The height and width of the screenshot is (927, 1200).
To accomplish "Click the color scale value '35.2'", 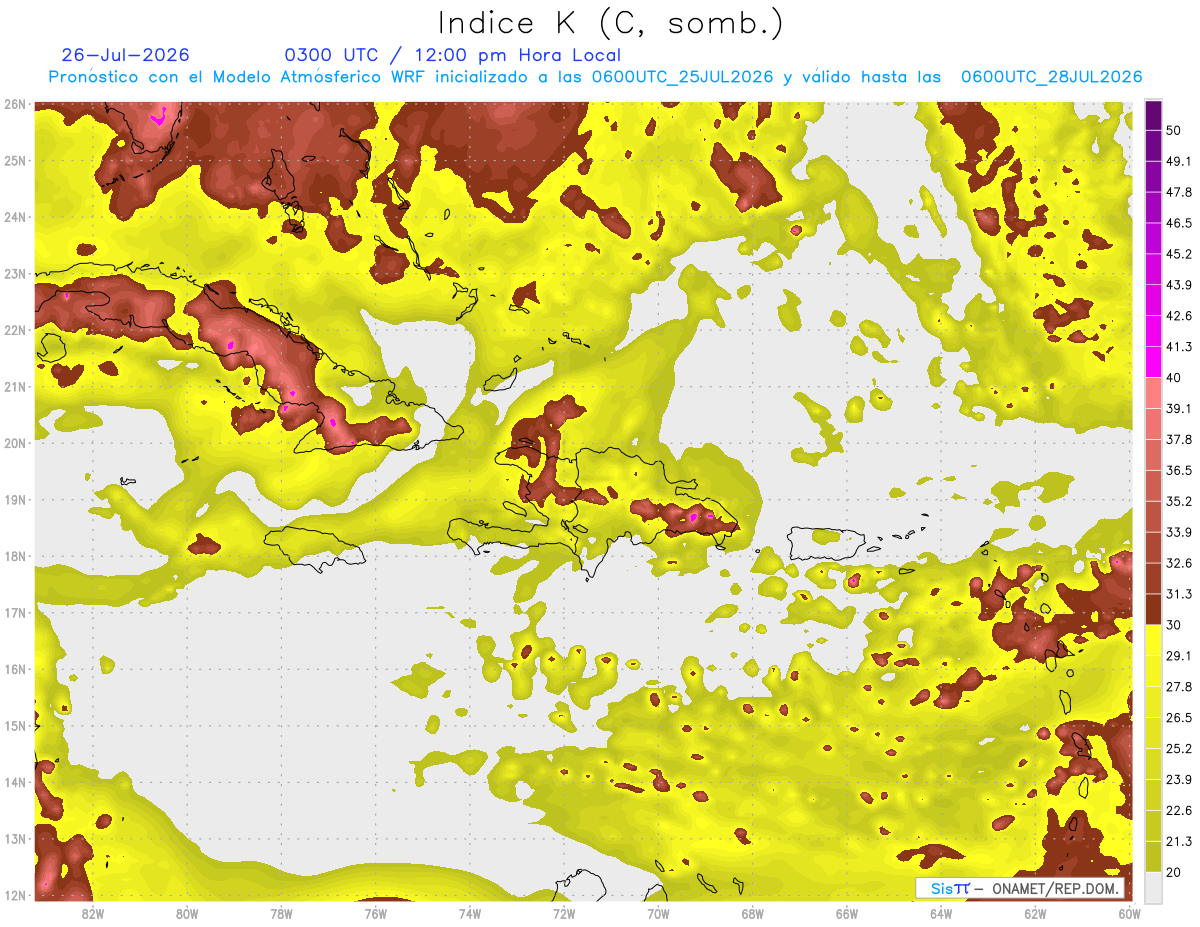I will coord(1178,501).
